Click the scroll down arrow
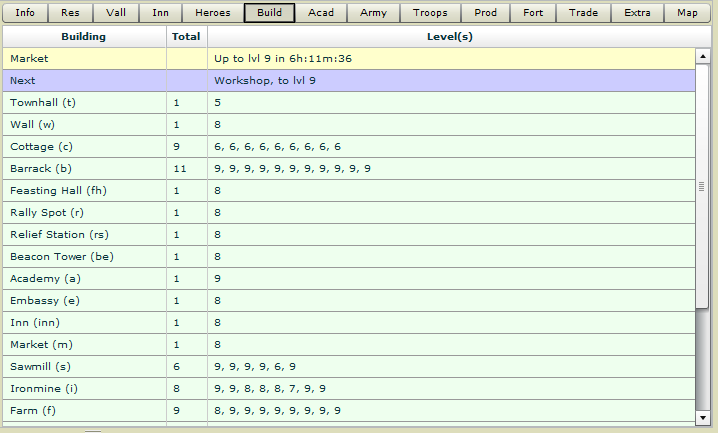 click(703, 417)
